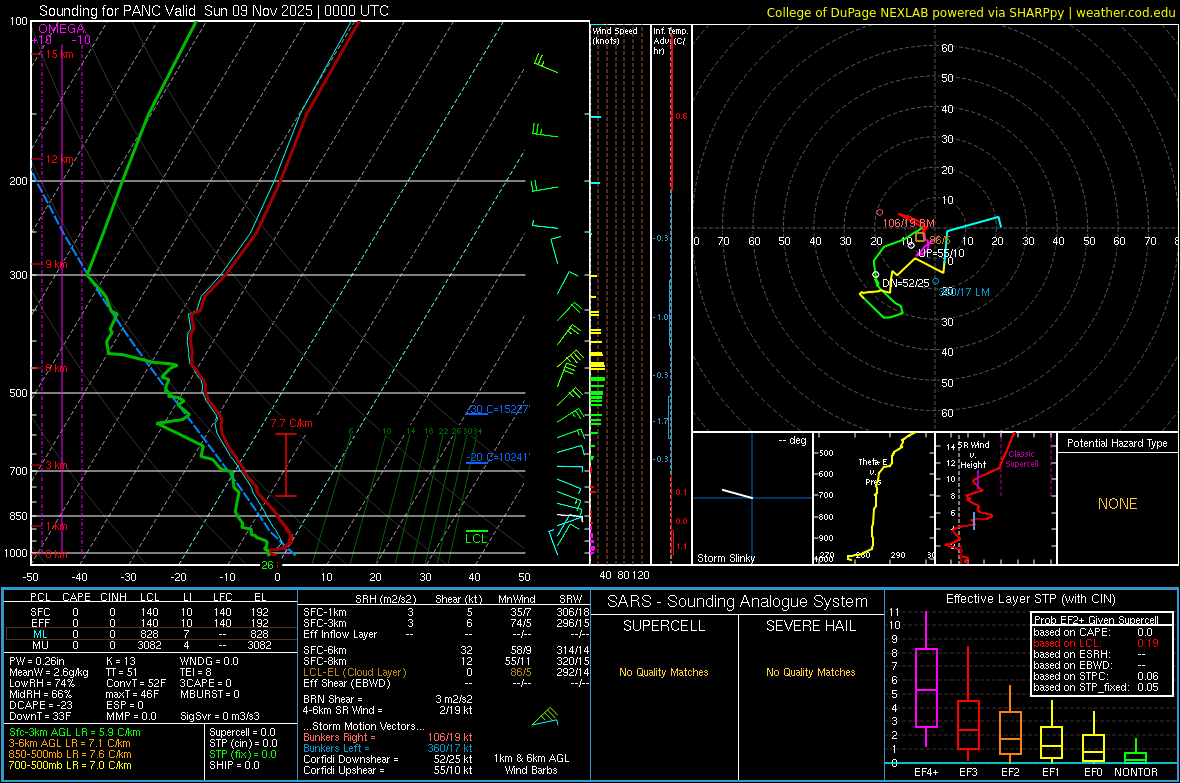Click the 'Supercell = 0.0' composite value
The image size is (1180, 783).
(x=242, y=732)
